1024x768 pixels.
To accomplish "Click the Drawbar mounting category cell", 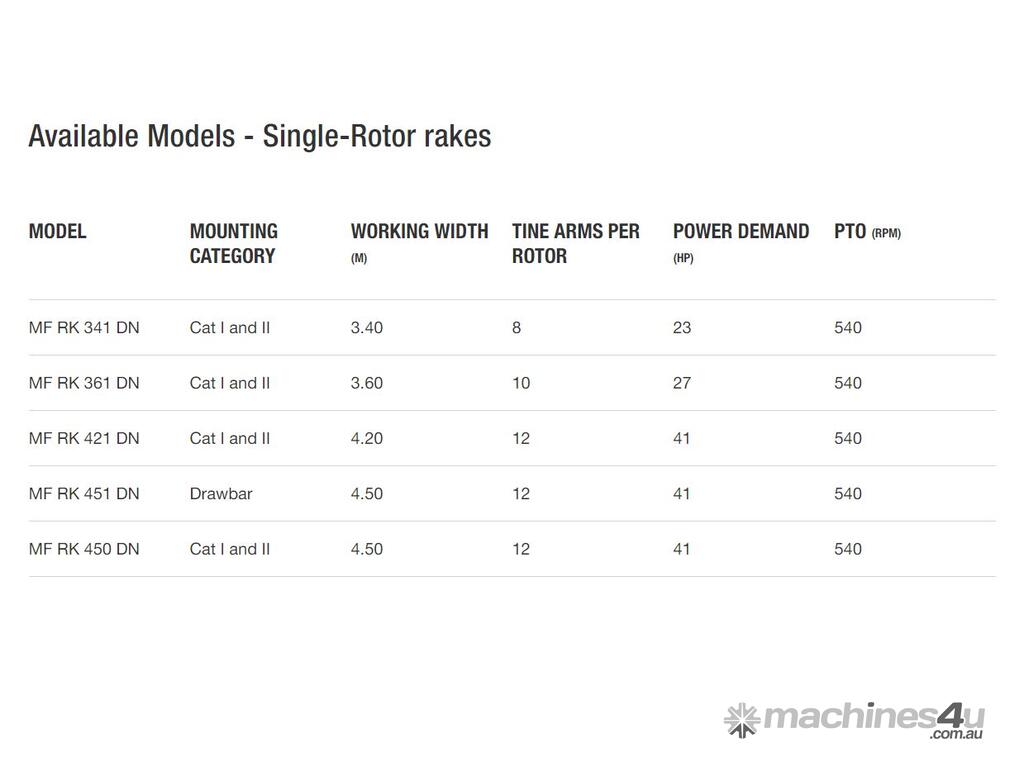I will (x=221, y=493).
